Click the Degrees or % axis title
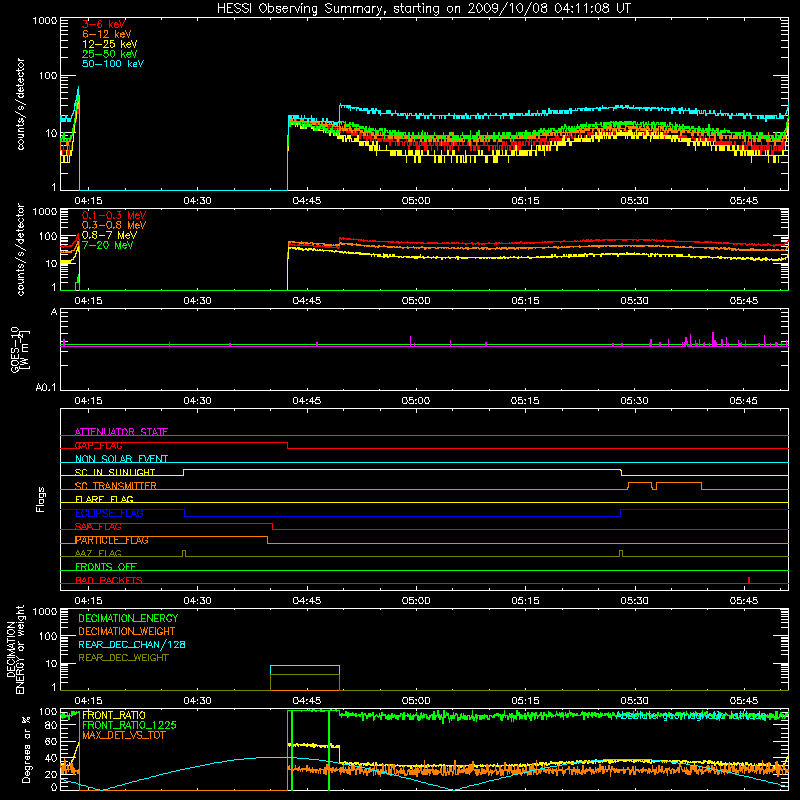The width and height of the screenshot is (800, 800). click(x=26, y=749)
